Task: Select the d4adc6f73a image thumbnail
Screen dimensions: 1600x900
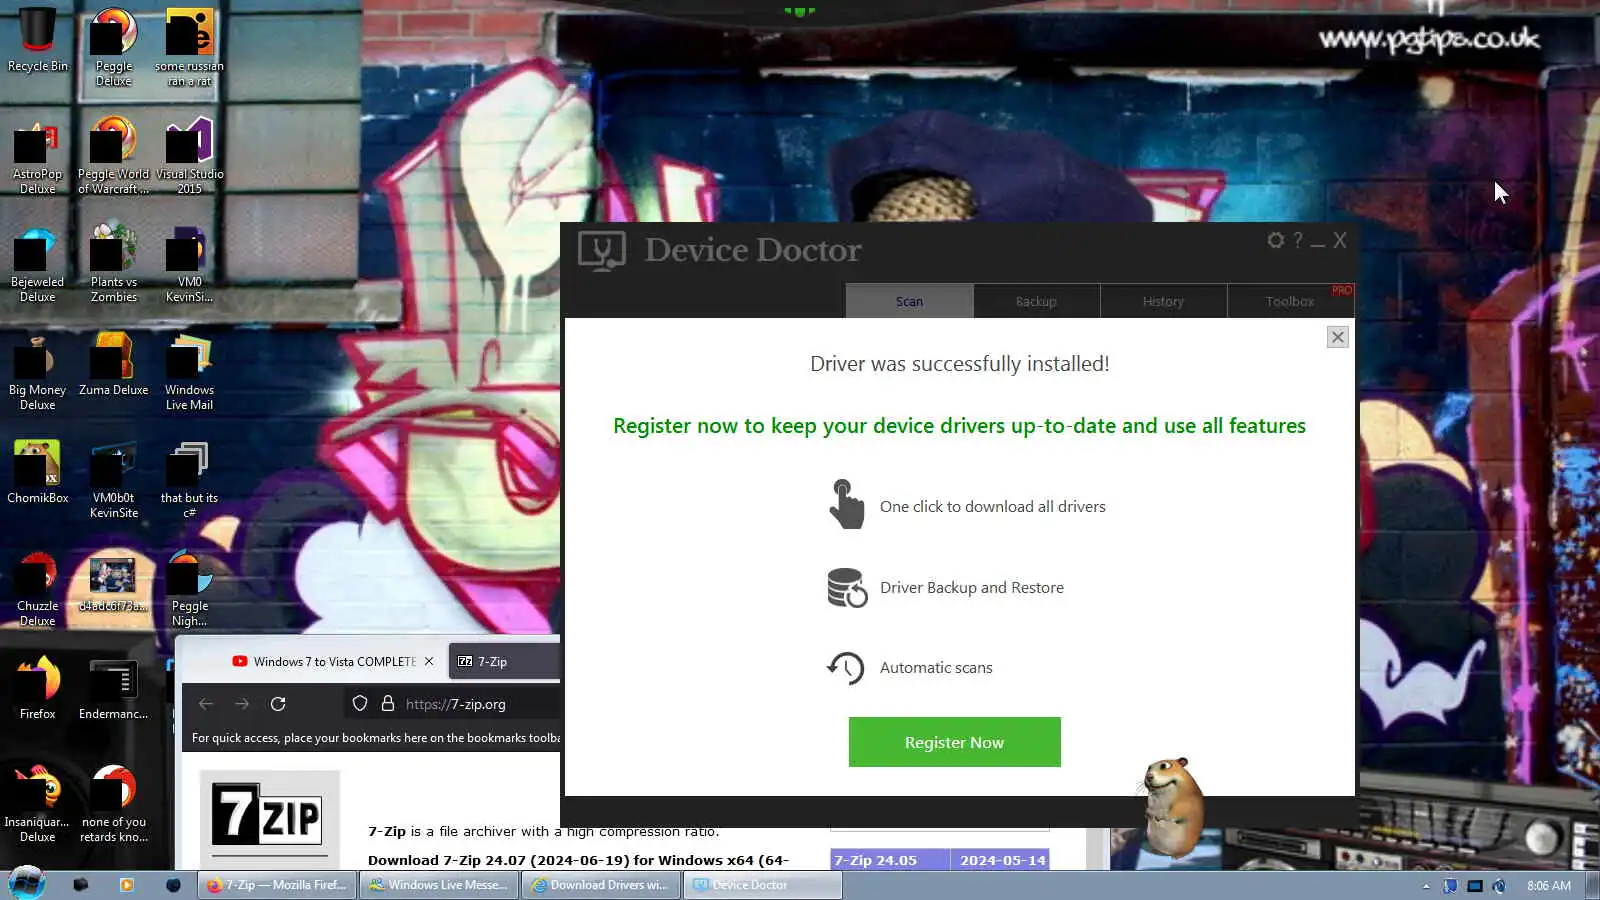Action: [x=114, y=584]
